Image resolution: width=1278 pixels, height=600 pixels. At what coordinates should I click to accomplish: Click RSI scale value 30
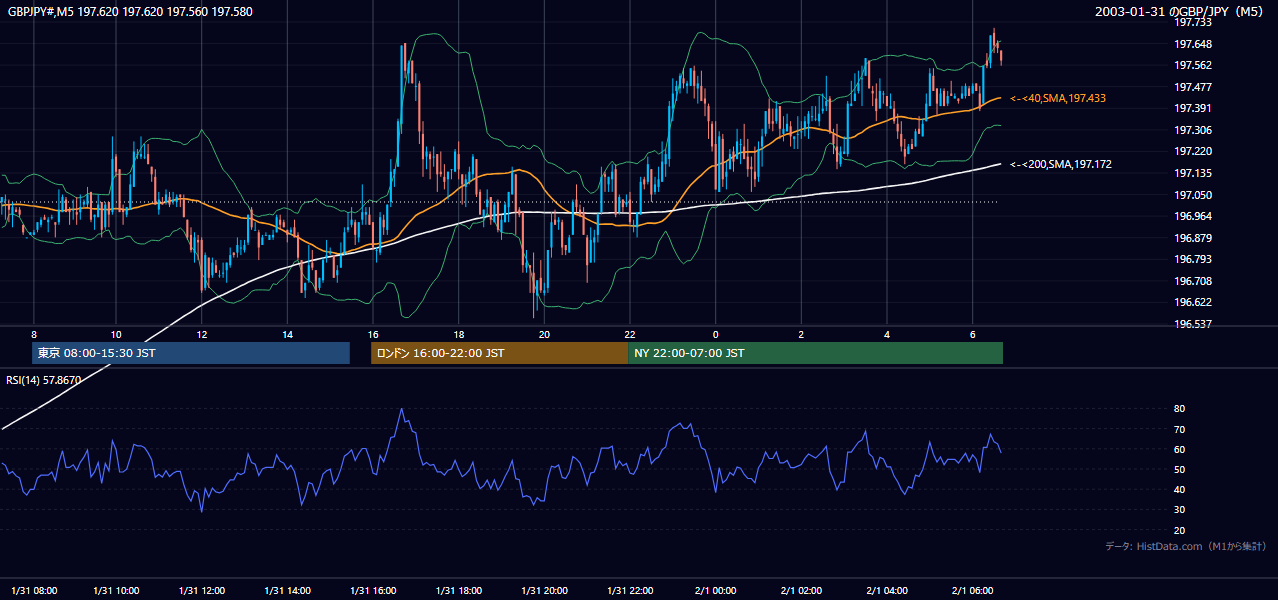point(1179,510)
